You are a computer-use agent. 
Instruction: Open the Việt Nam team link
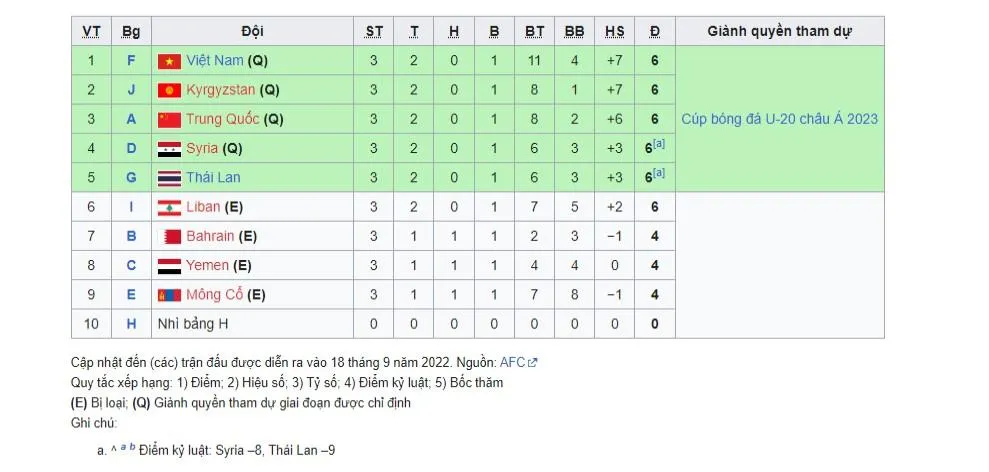pyautogui.click(x=214, y=61)
